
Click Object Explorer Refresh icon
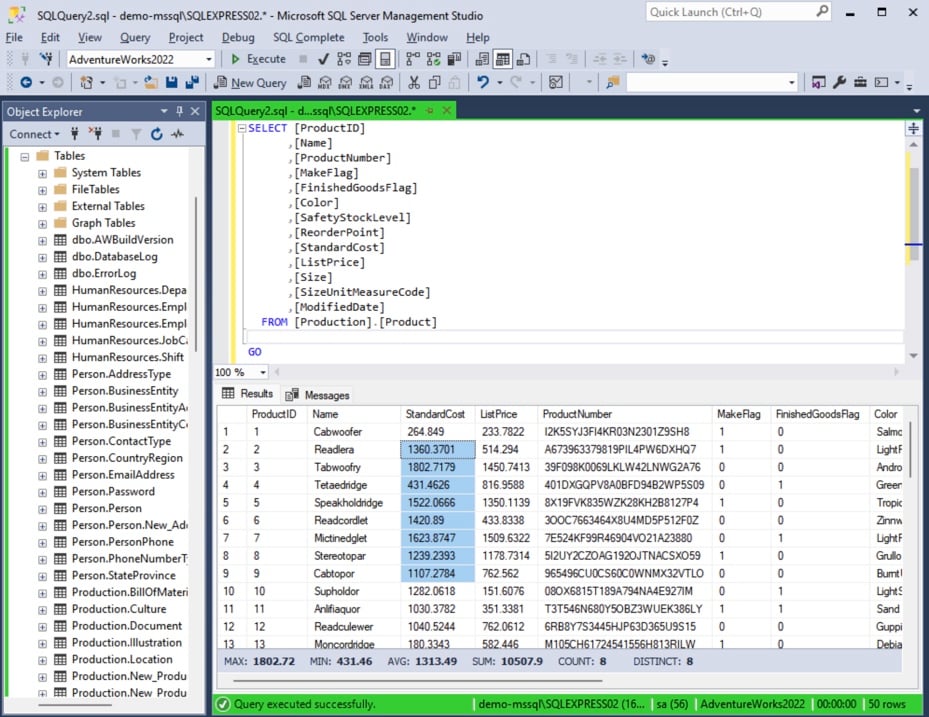click(156, 134)
